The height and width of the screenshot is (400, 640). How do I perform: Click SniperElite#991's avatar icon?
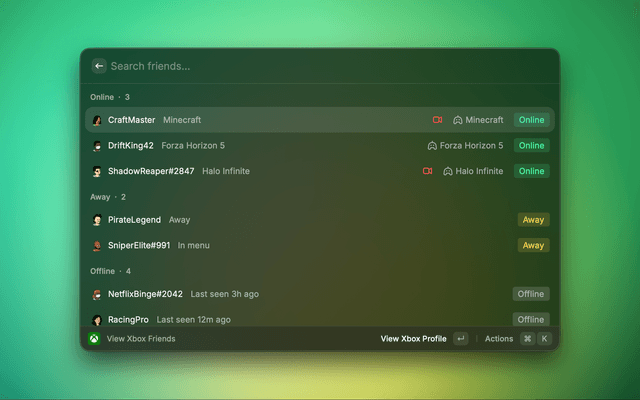point(97,245)
